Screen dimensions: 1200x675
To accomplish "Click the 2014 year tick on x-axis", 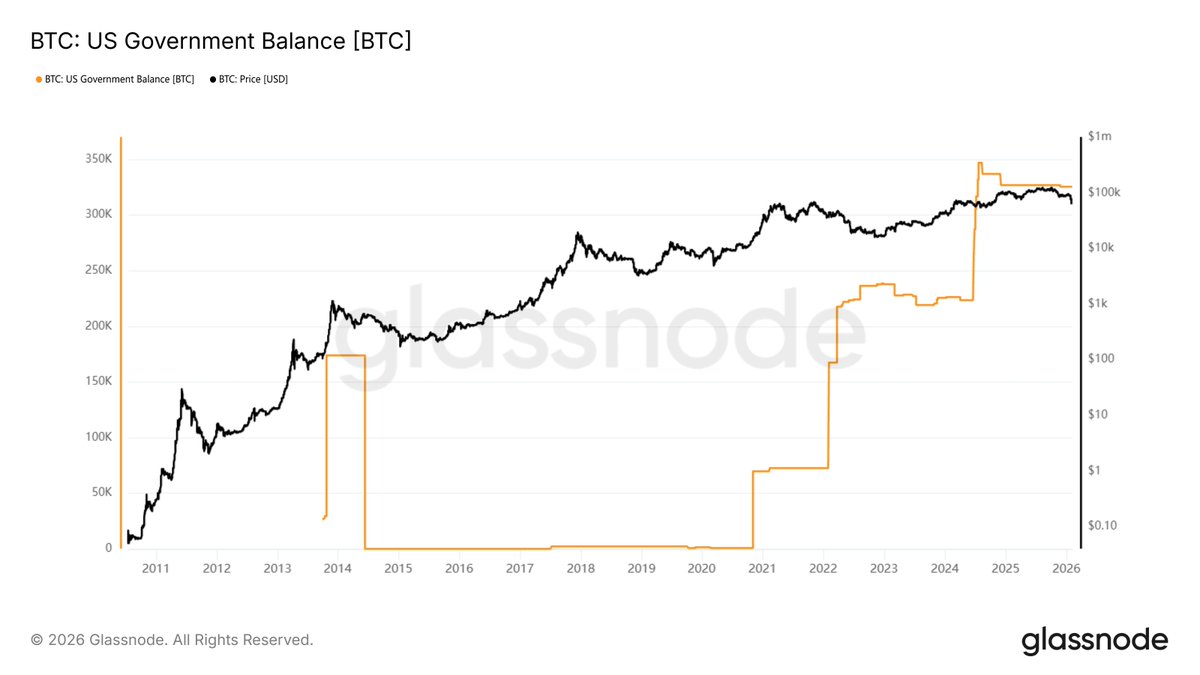I will (337, 568).
